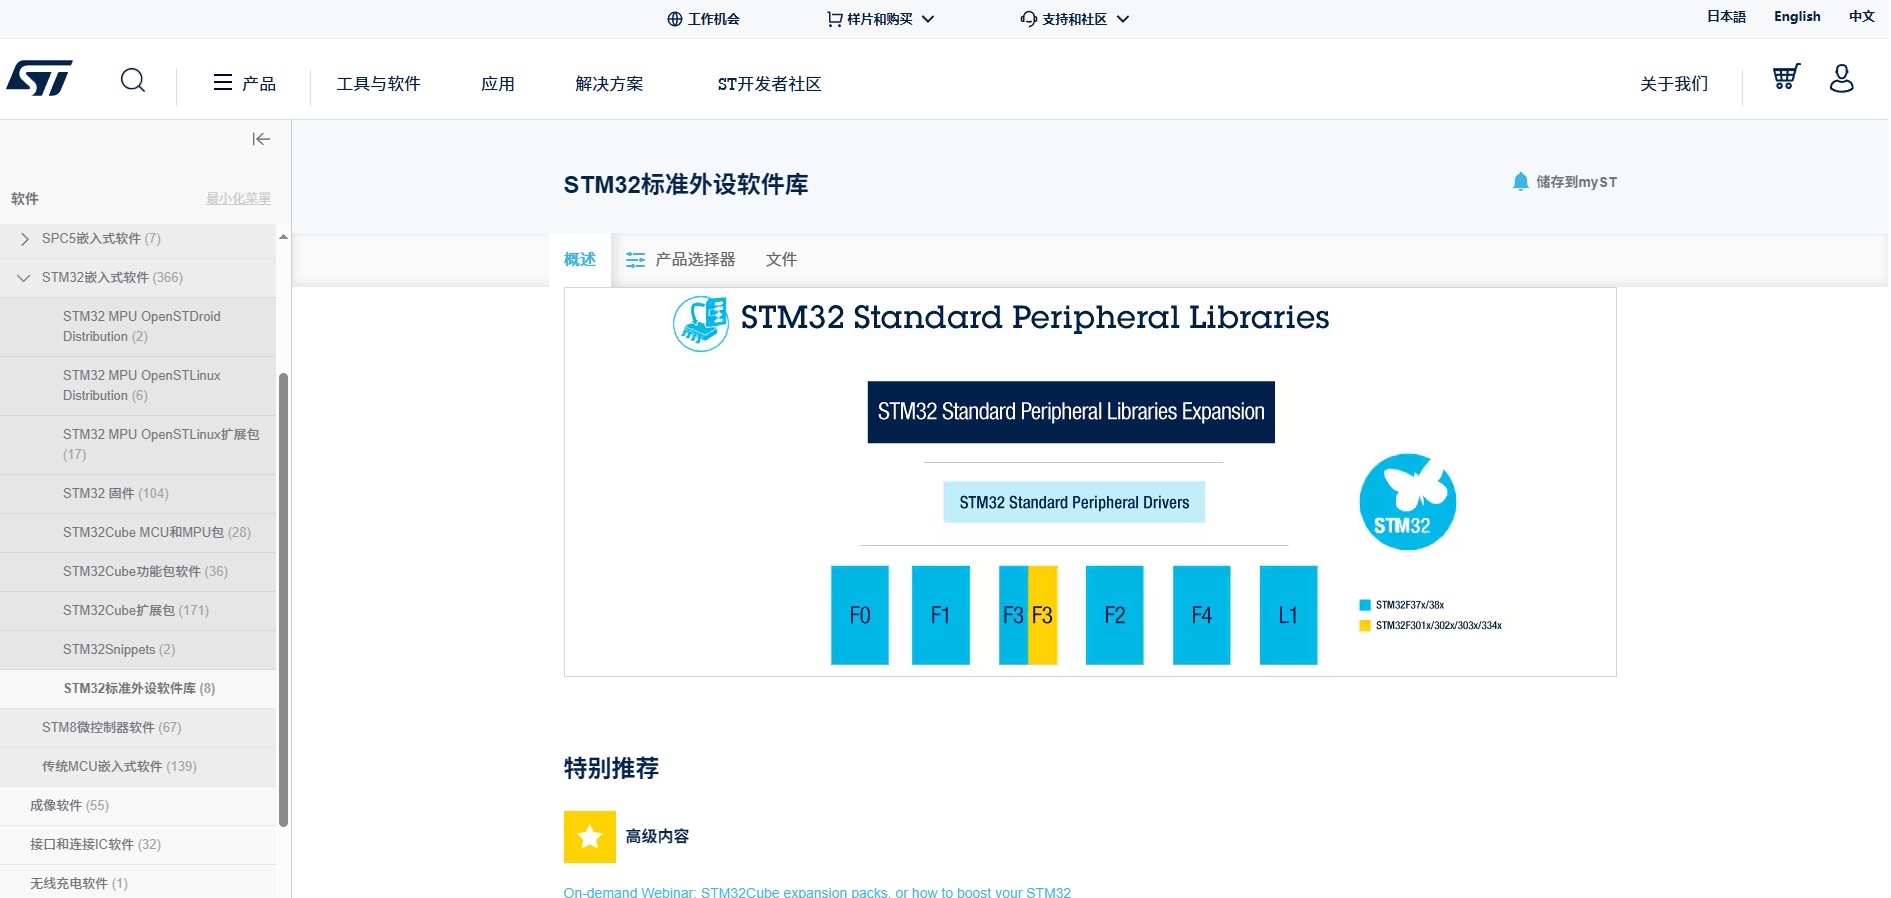Click the L1 block in the diagram
The image size is (1891, 898).
[x=1289, y=615]
